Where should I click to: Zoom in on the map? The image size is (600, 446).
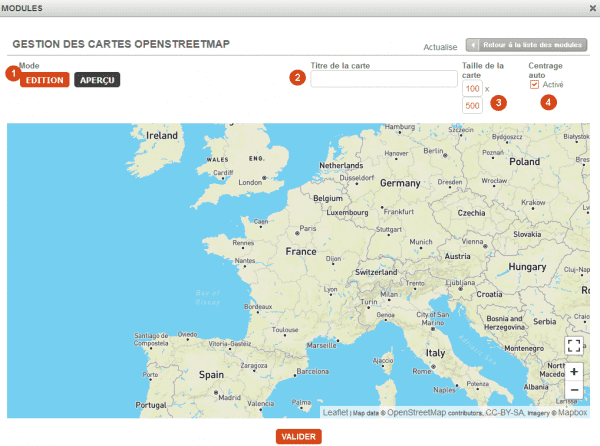(x=574, y=371)
